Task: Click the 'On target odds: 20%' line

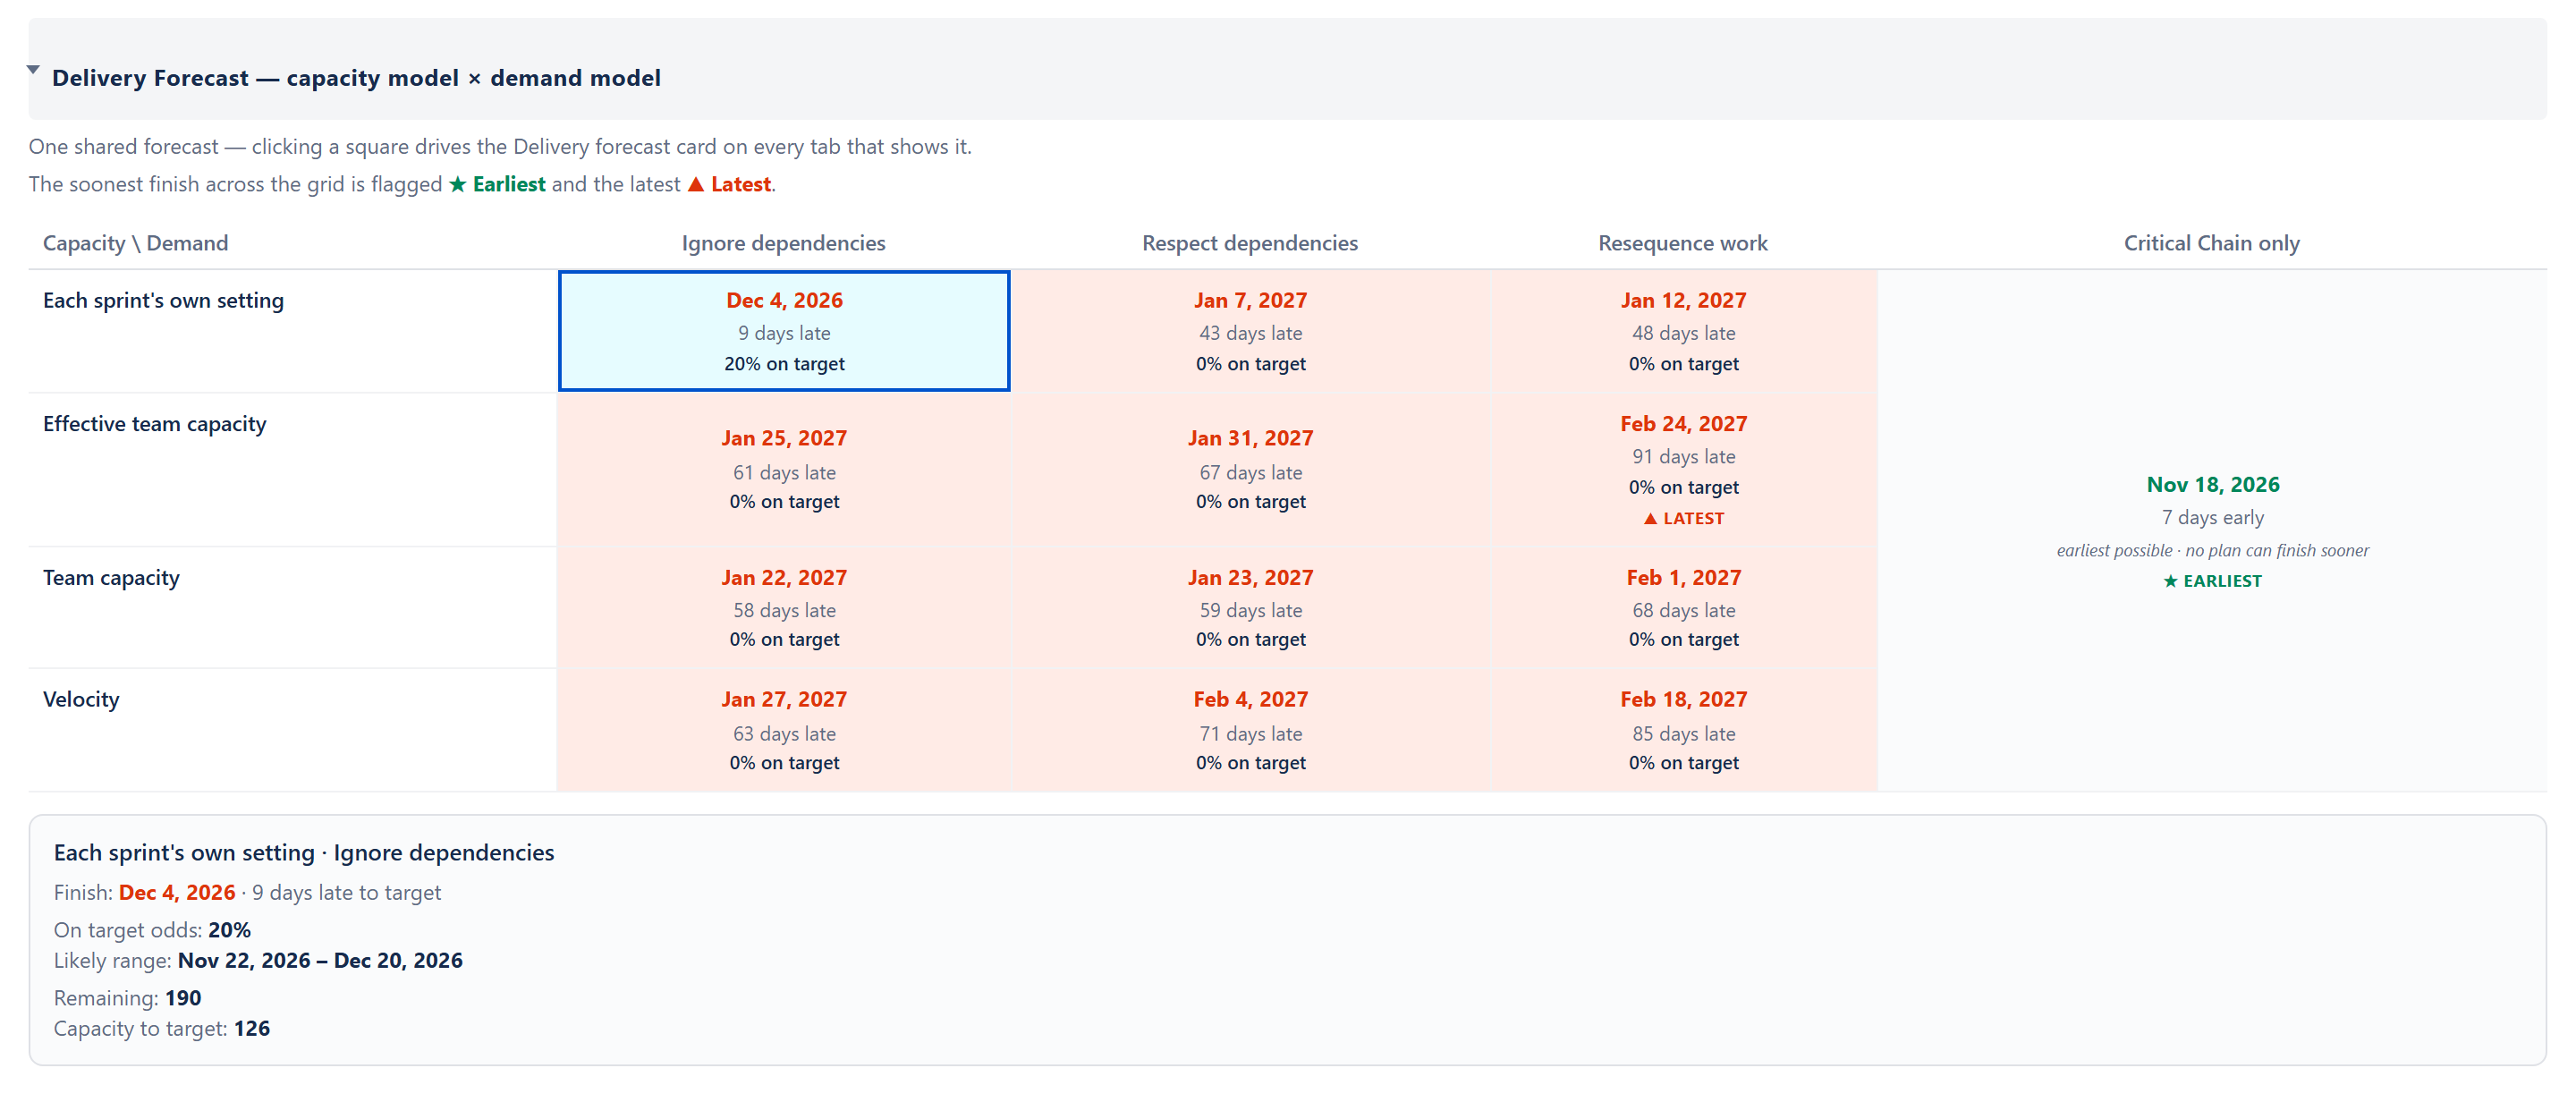Action: click(152, 930)
